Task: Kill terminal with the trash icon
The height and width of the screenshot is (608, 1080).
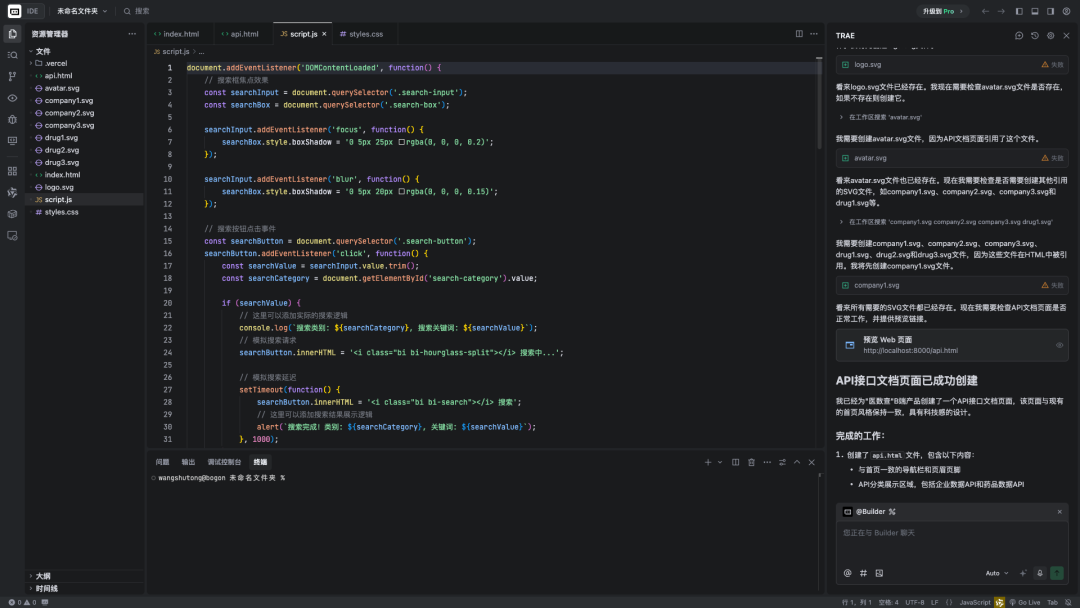Action: pyautogui.click(x=751, y=462)
